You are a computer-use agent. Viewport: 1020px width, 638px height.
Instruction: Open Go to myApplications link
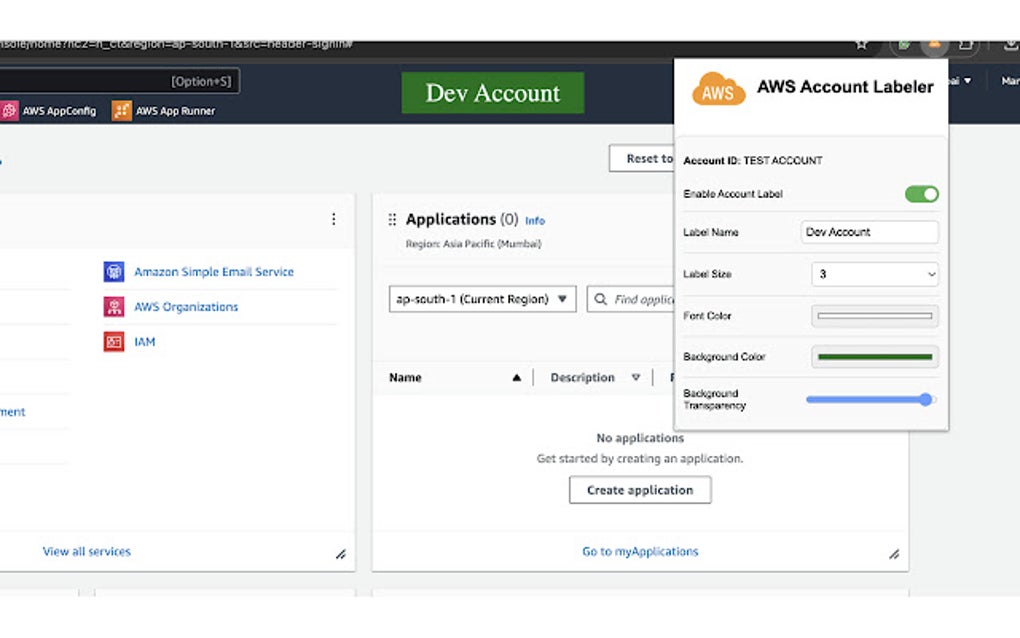[x=639, y=551]
